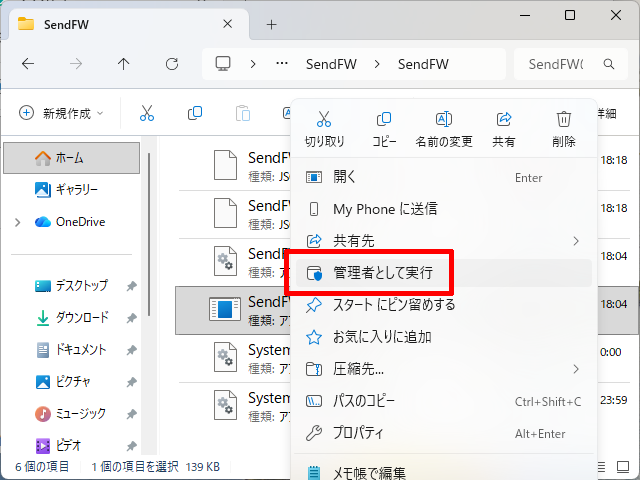Click the rename (名前の変更) icon
Image resolution: width=640 pixels, height=480 pixels.
[444, 121]
